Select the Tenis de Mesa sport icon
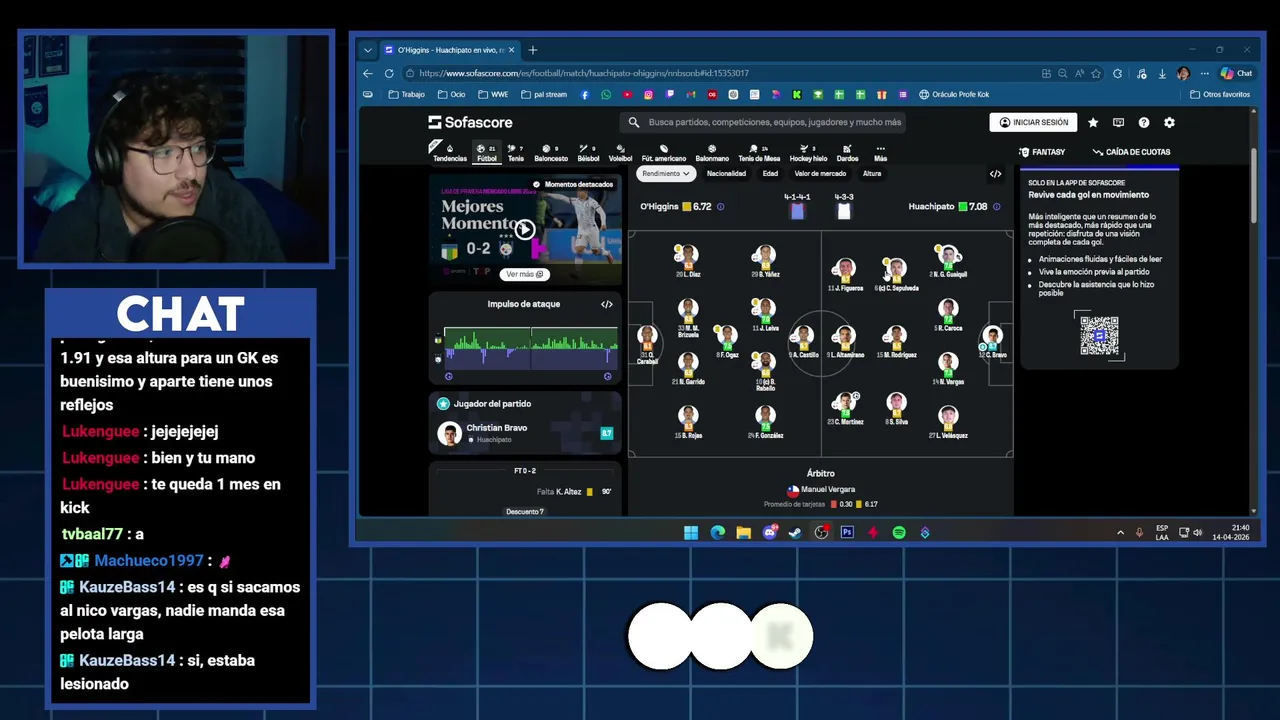 pyautogui.click(x=758, y=153)
